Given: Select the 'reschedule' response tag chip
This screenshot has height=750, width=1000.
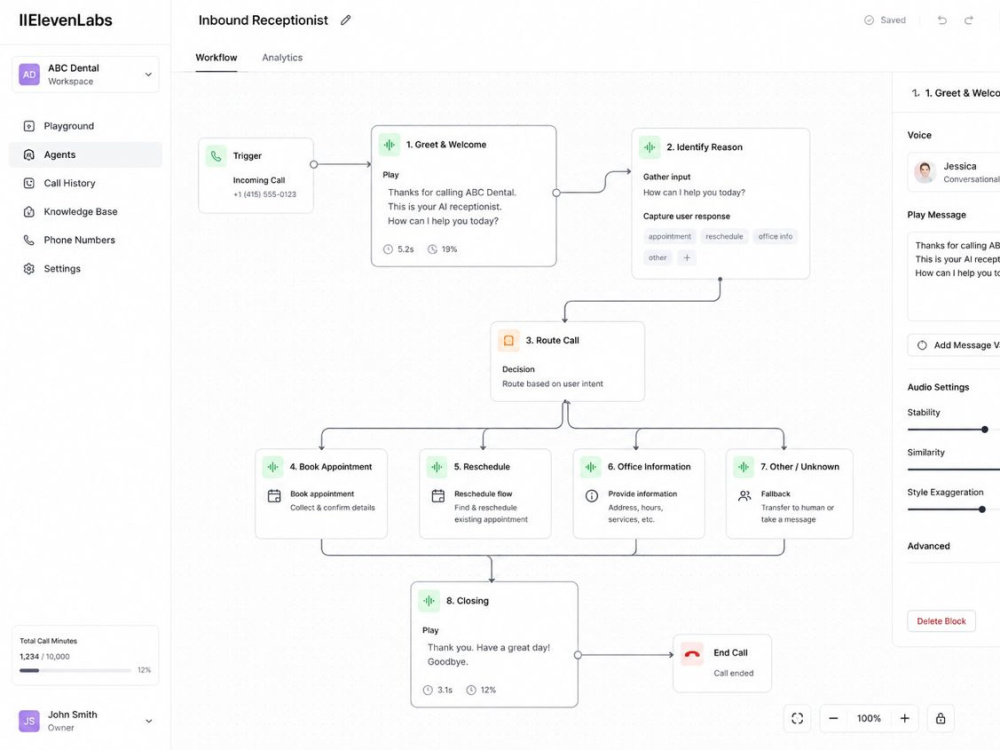Looking at the screenshot, I should click(724, 237).
